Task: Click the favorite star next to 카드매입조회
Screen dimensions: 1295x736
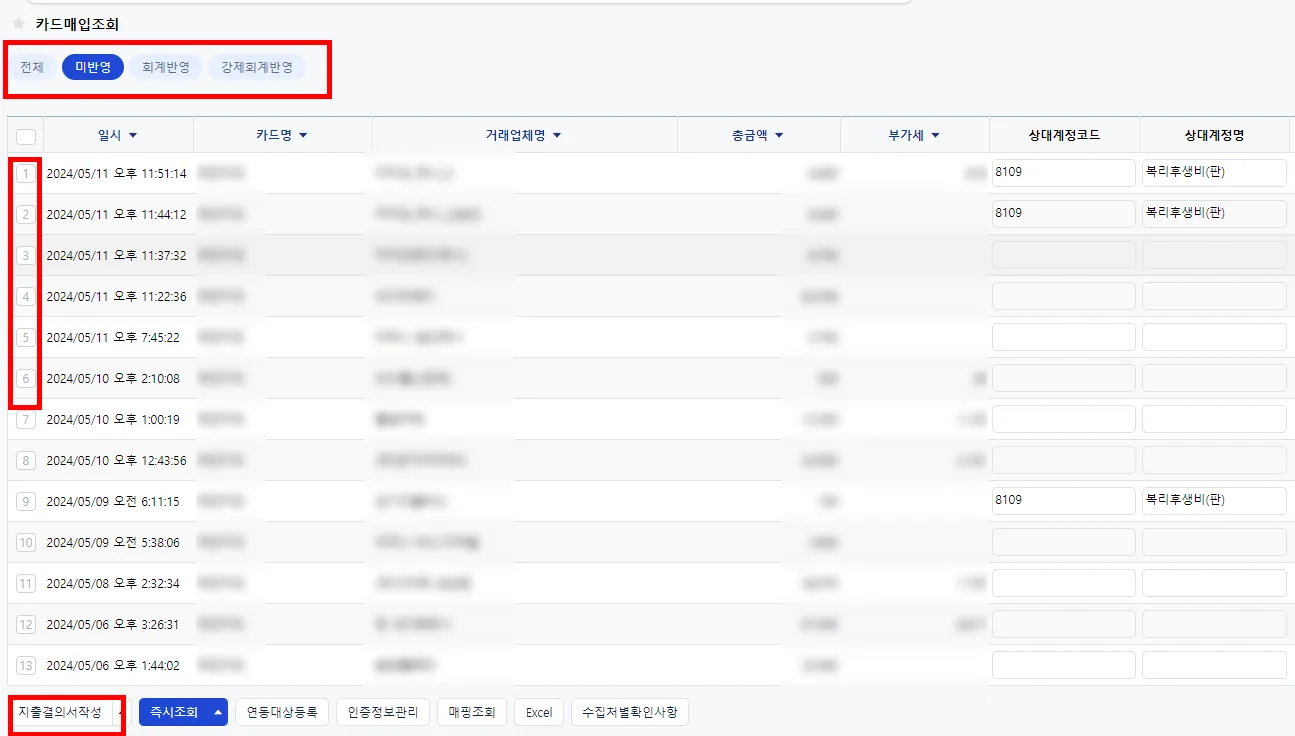Action: point(18,24)
